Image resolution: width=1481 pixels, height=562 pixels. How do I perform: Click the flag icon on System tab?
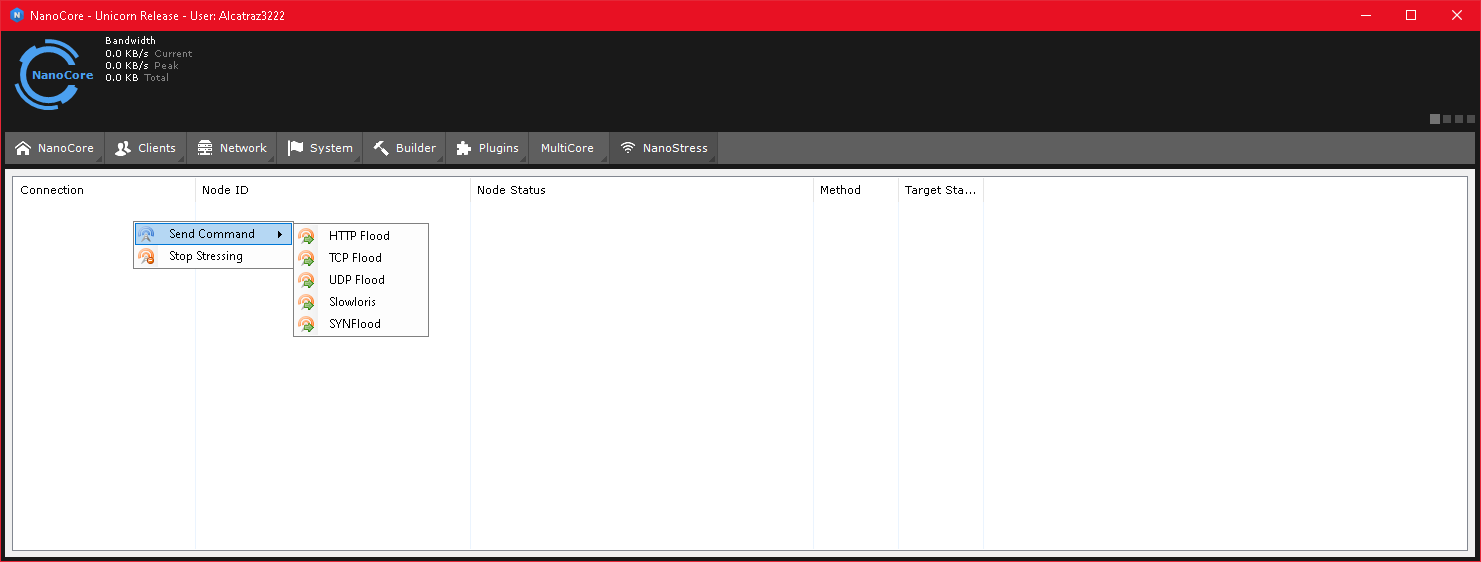295,148
